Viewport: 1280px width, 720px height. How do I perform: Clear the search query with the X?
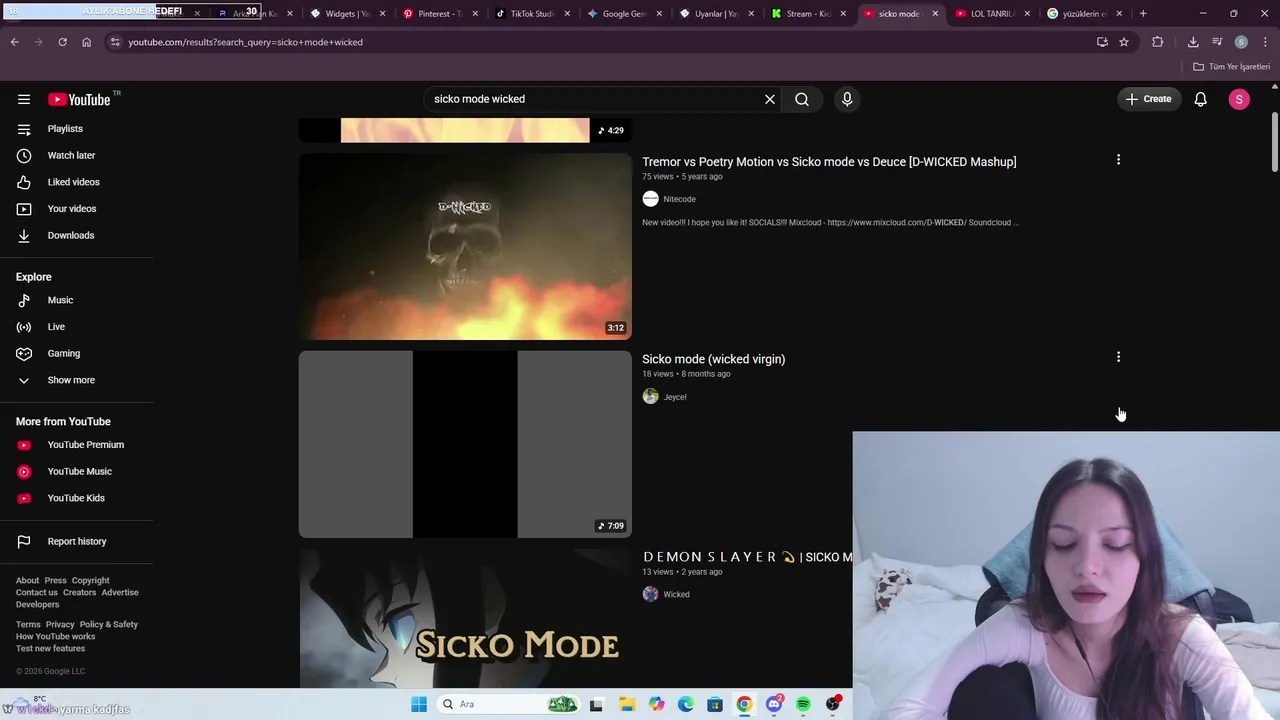(x=770, y=99)
